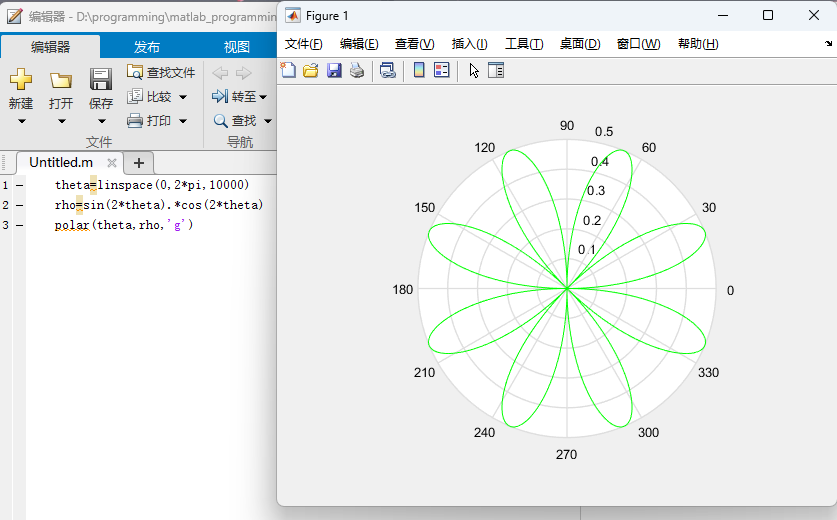Click Open File icon in Figure toolbar

(311, 70)
